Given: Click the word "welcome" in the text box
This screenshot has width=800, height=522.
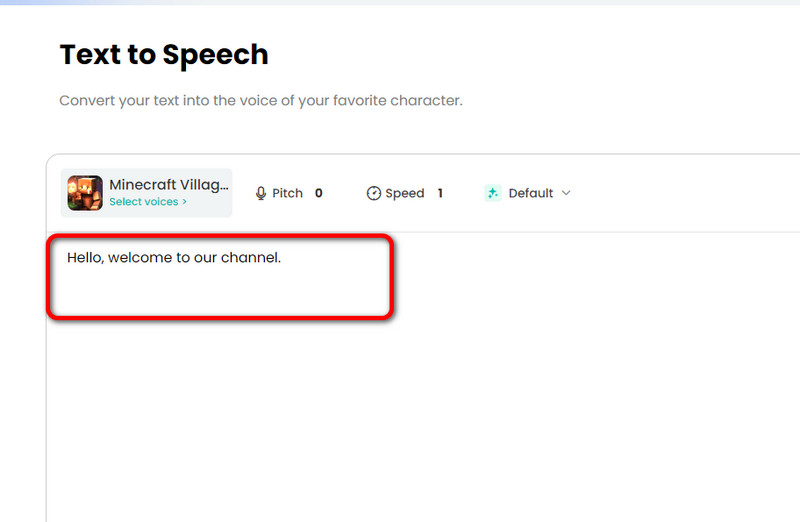Looking at the screenshot, I should point(139,258).
